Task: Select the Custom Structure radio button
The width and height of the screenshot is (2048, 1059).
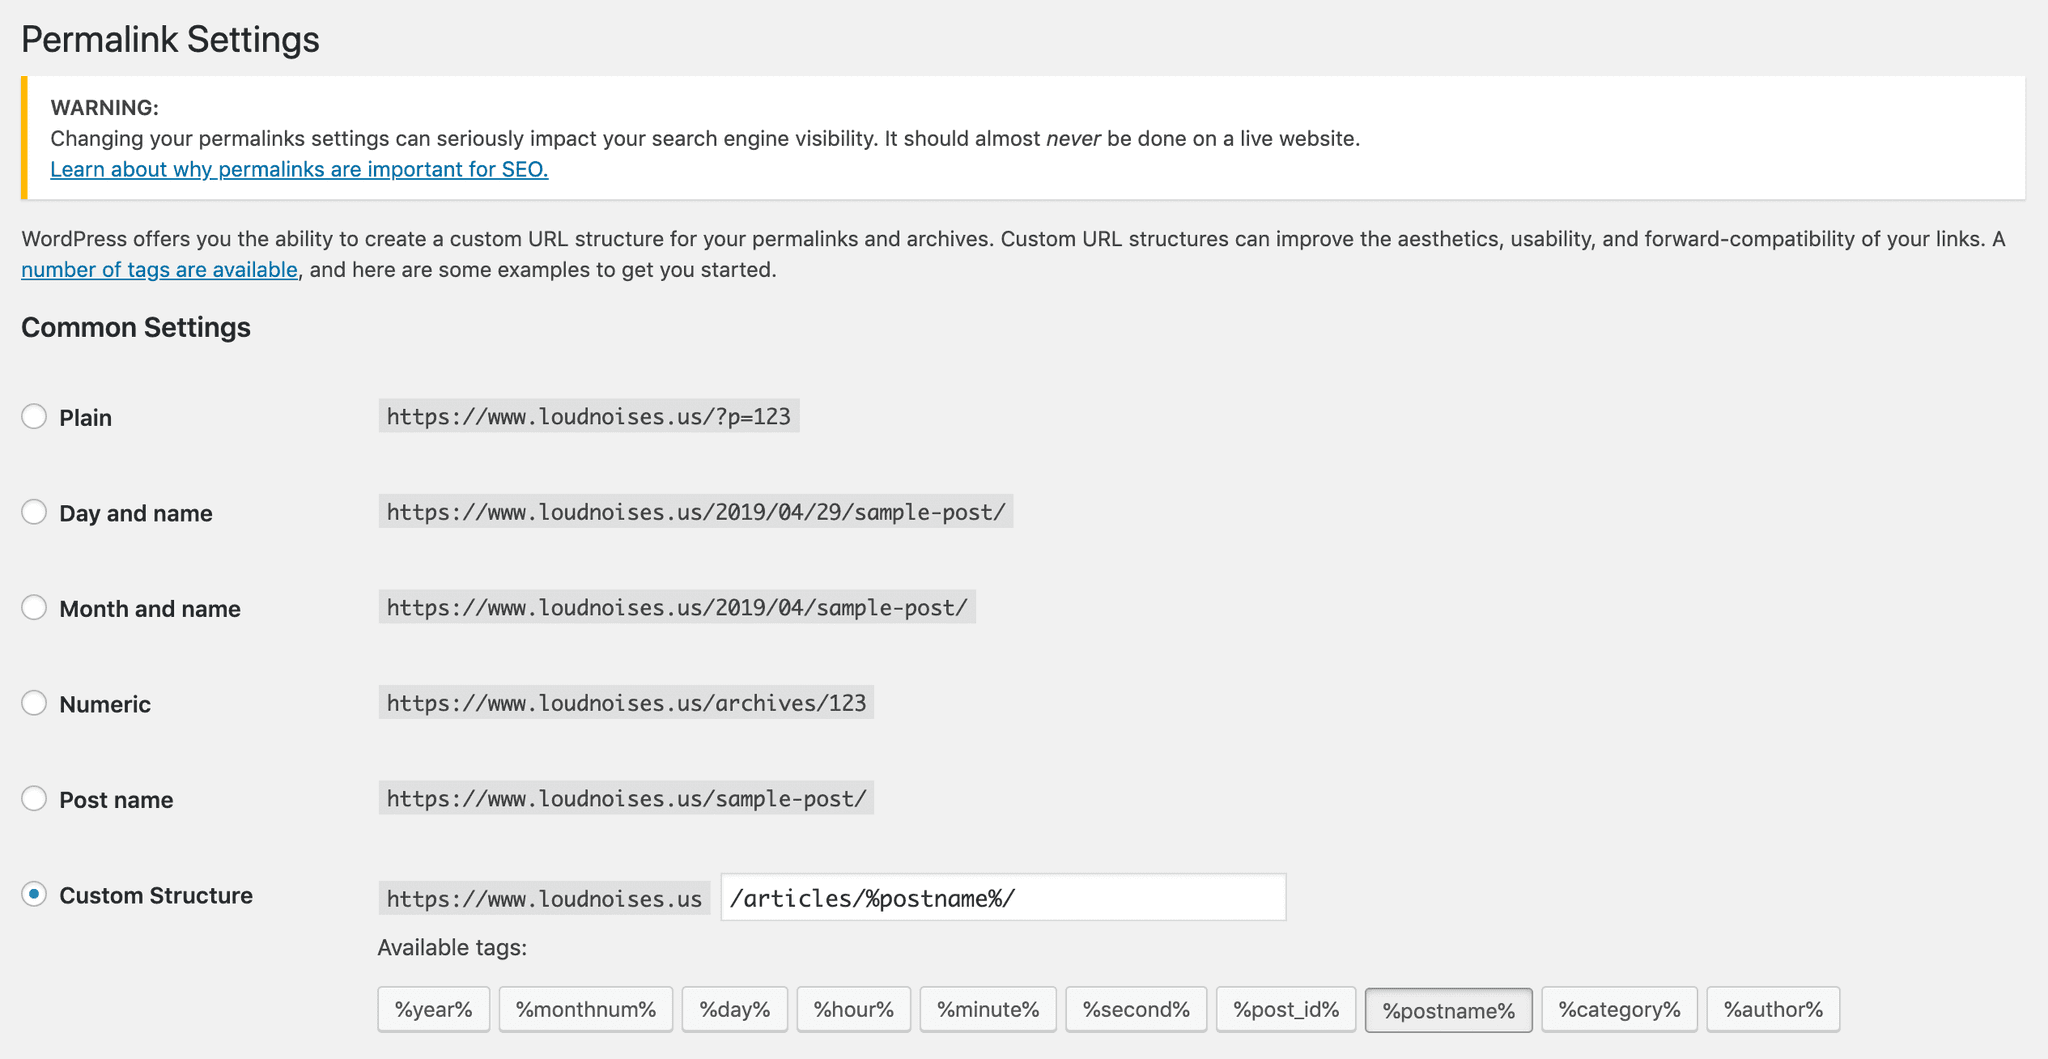Action: 34,894
